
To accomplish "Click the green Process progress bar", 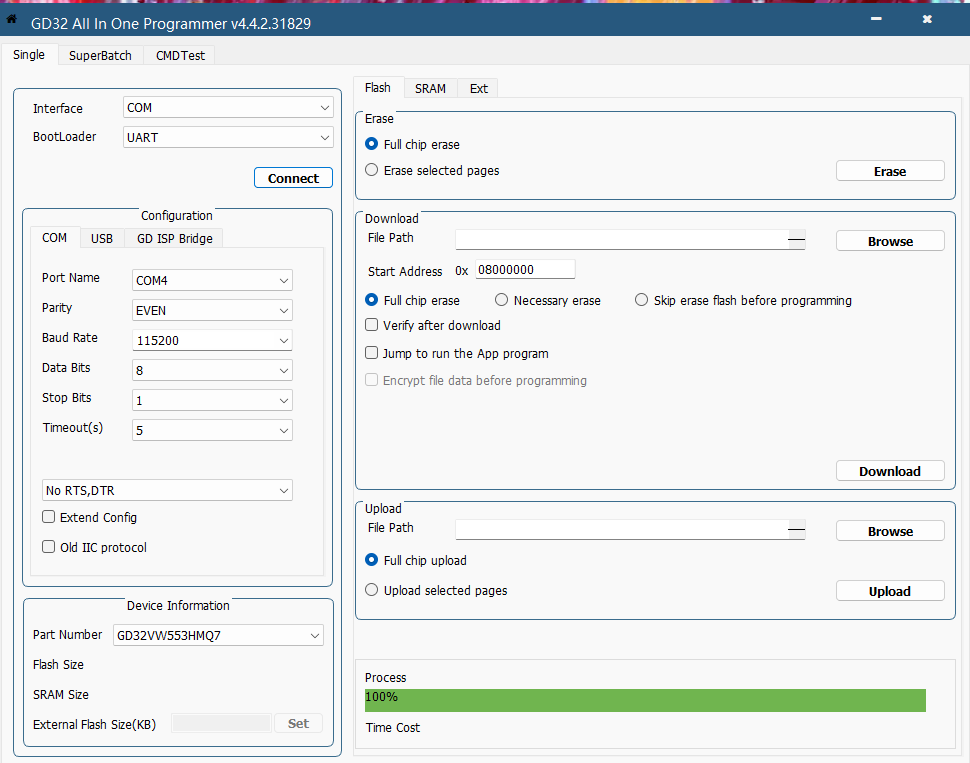I will [645, 699].
